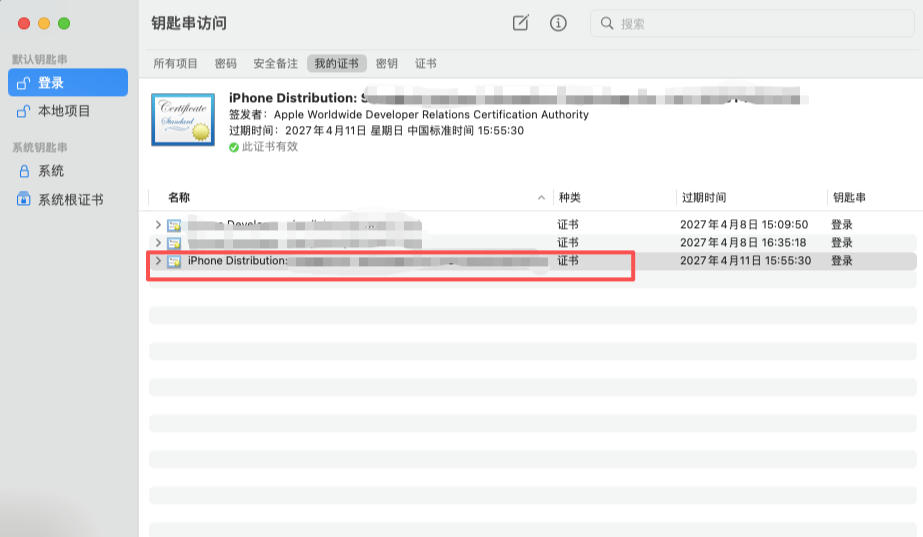Toggle the sort direction arrow in 名称 column

(541, 198)
